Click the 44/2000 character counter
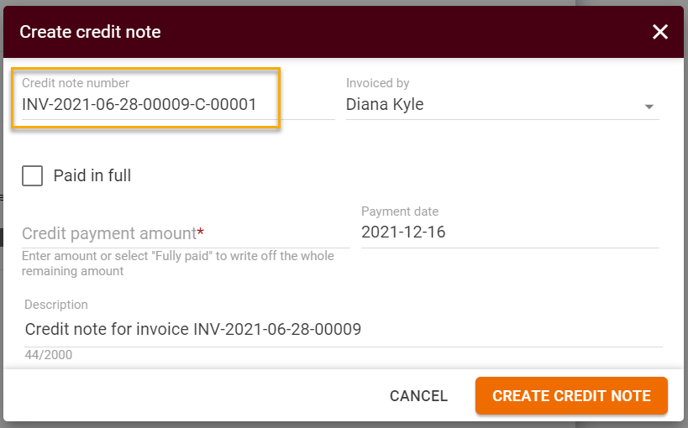Image resolution: width=688 pixels, height=428 pixels. (x=48, y=355)
